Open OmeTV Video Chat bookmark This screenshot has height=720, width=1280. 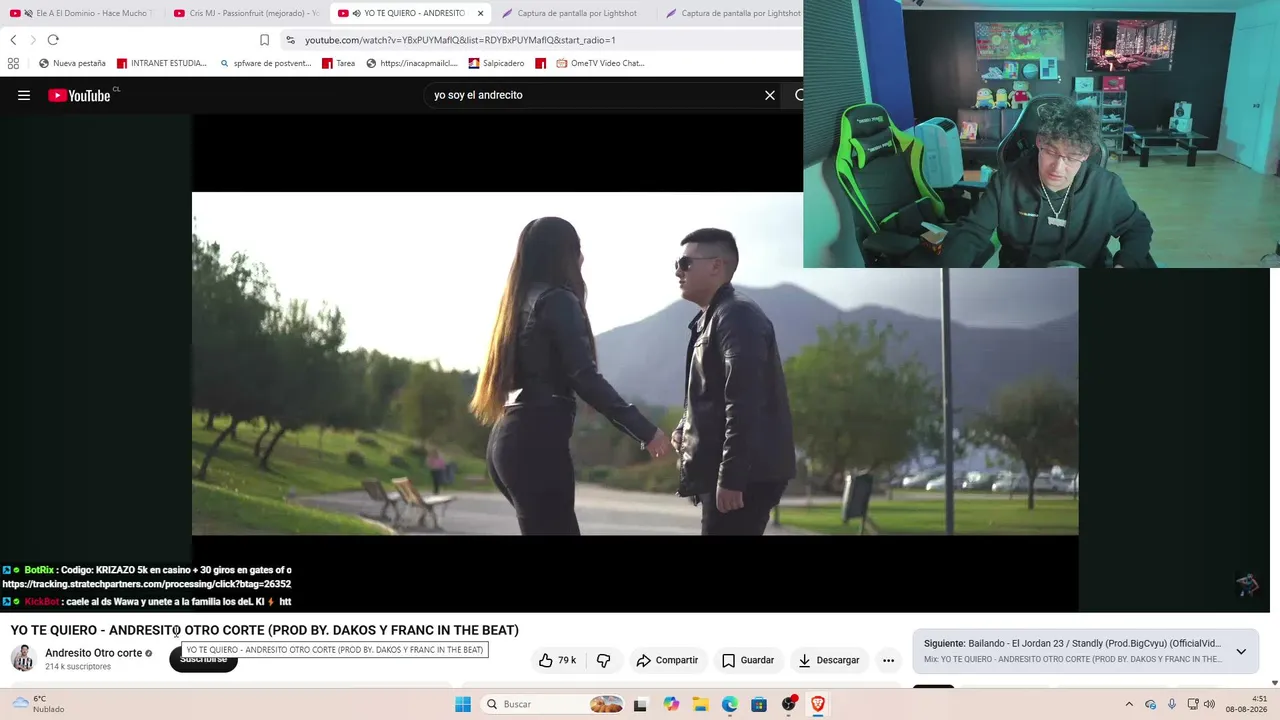click(600, 63)
